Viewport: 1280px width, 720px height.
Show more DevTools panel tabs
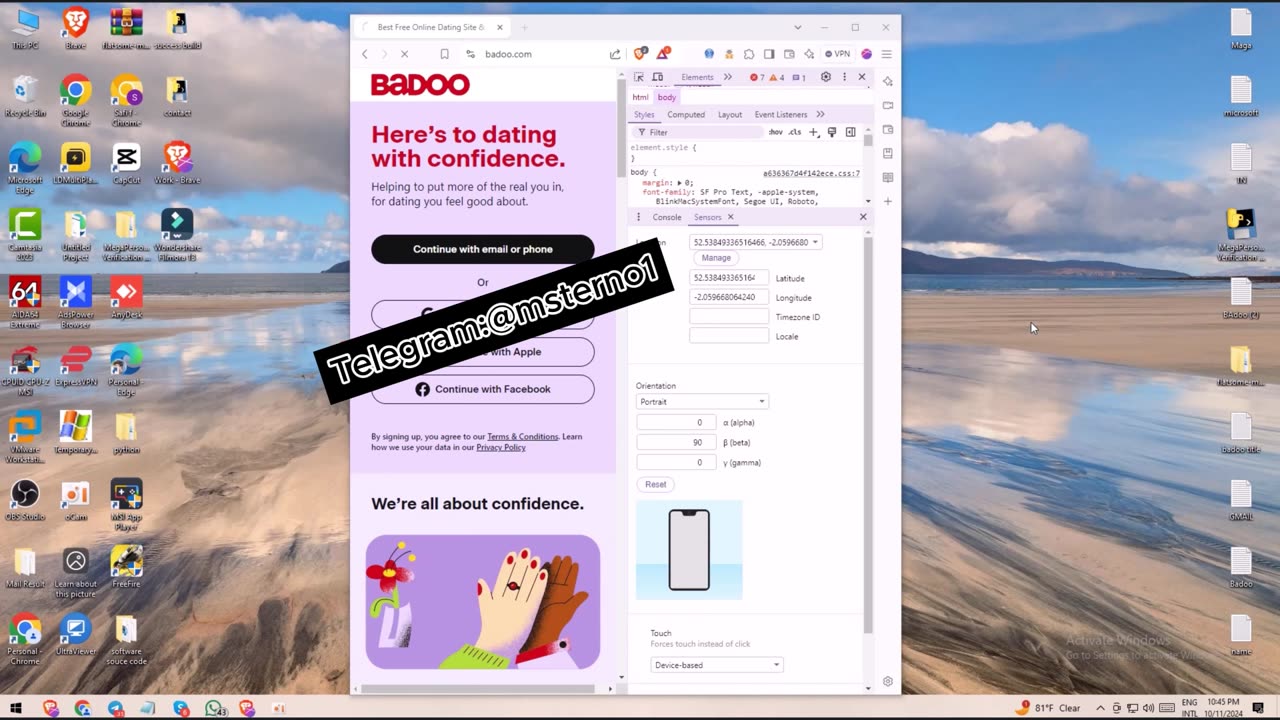[727, 77]
